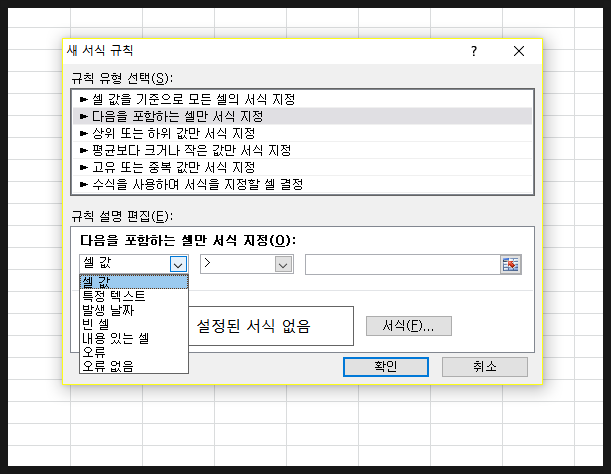This screenshot has height=474, width=611.
Task: Select rule type 다음을 포함하는 셀만 서식 지정
Action: (x=302, y=116)
